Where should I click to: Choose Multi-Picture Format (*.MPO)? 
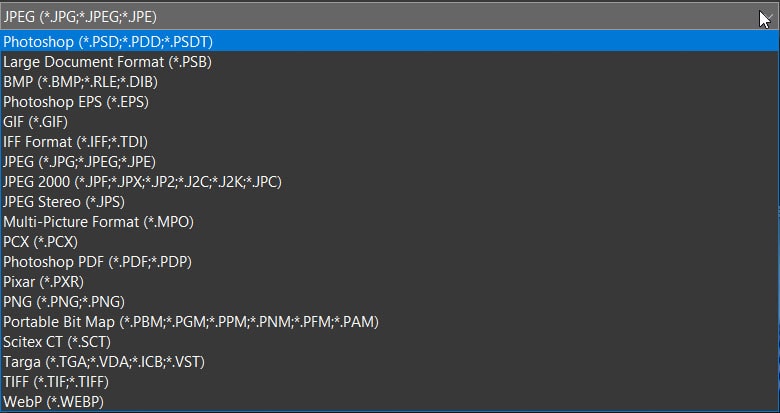(390, 222)
